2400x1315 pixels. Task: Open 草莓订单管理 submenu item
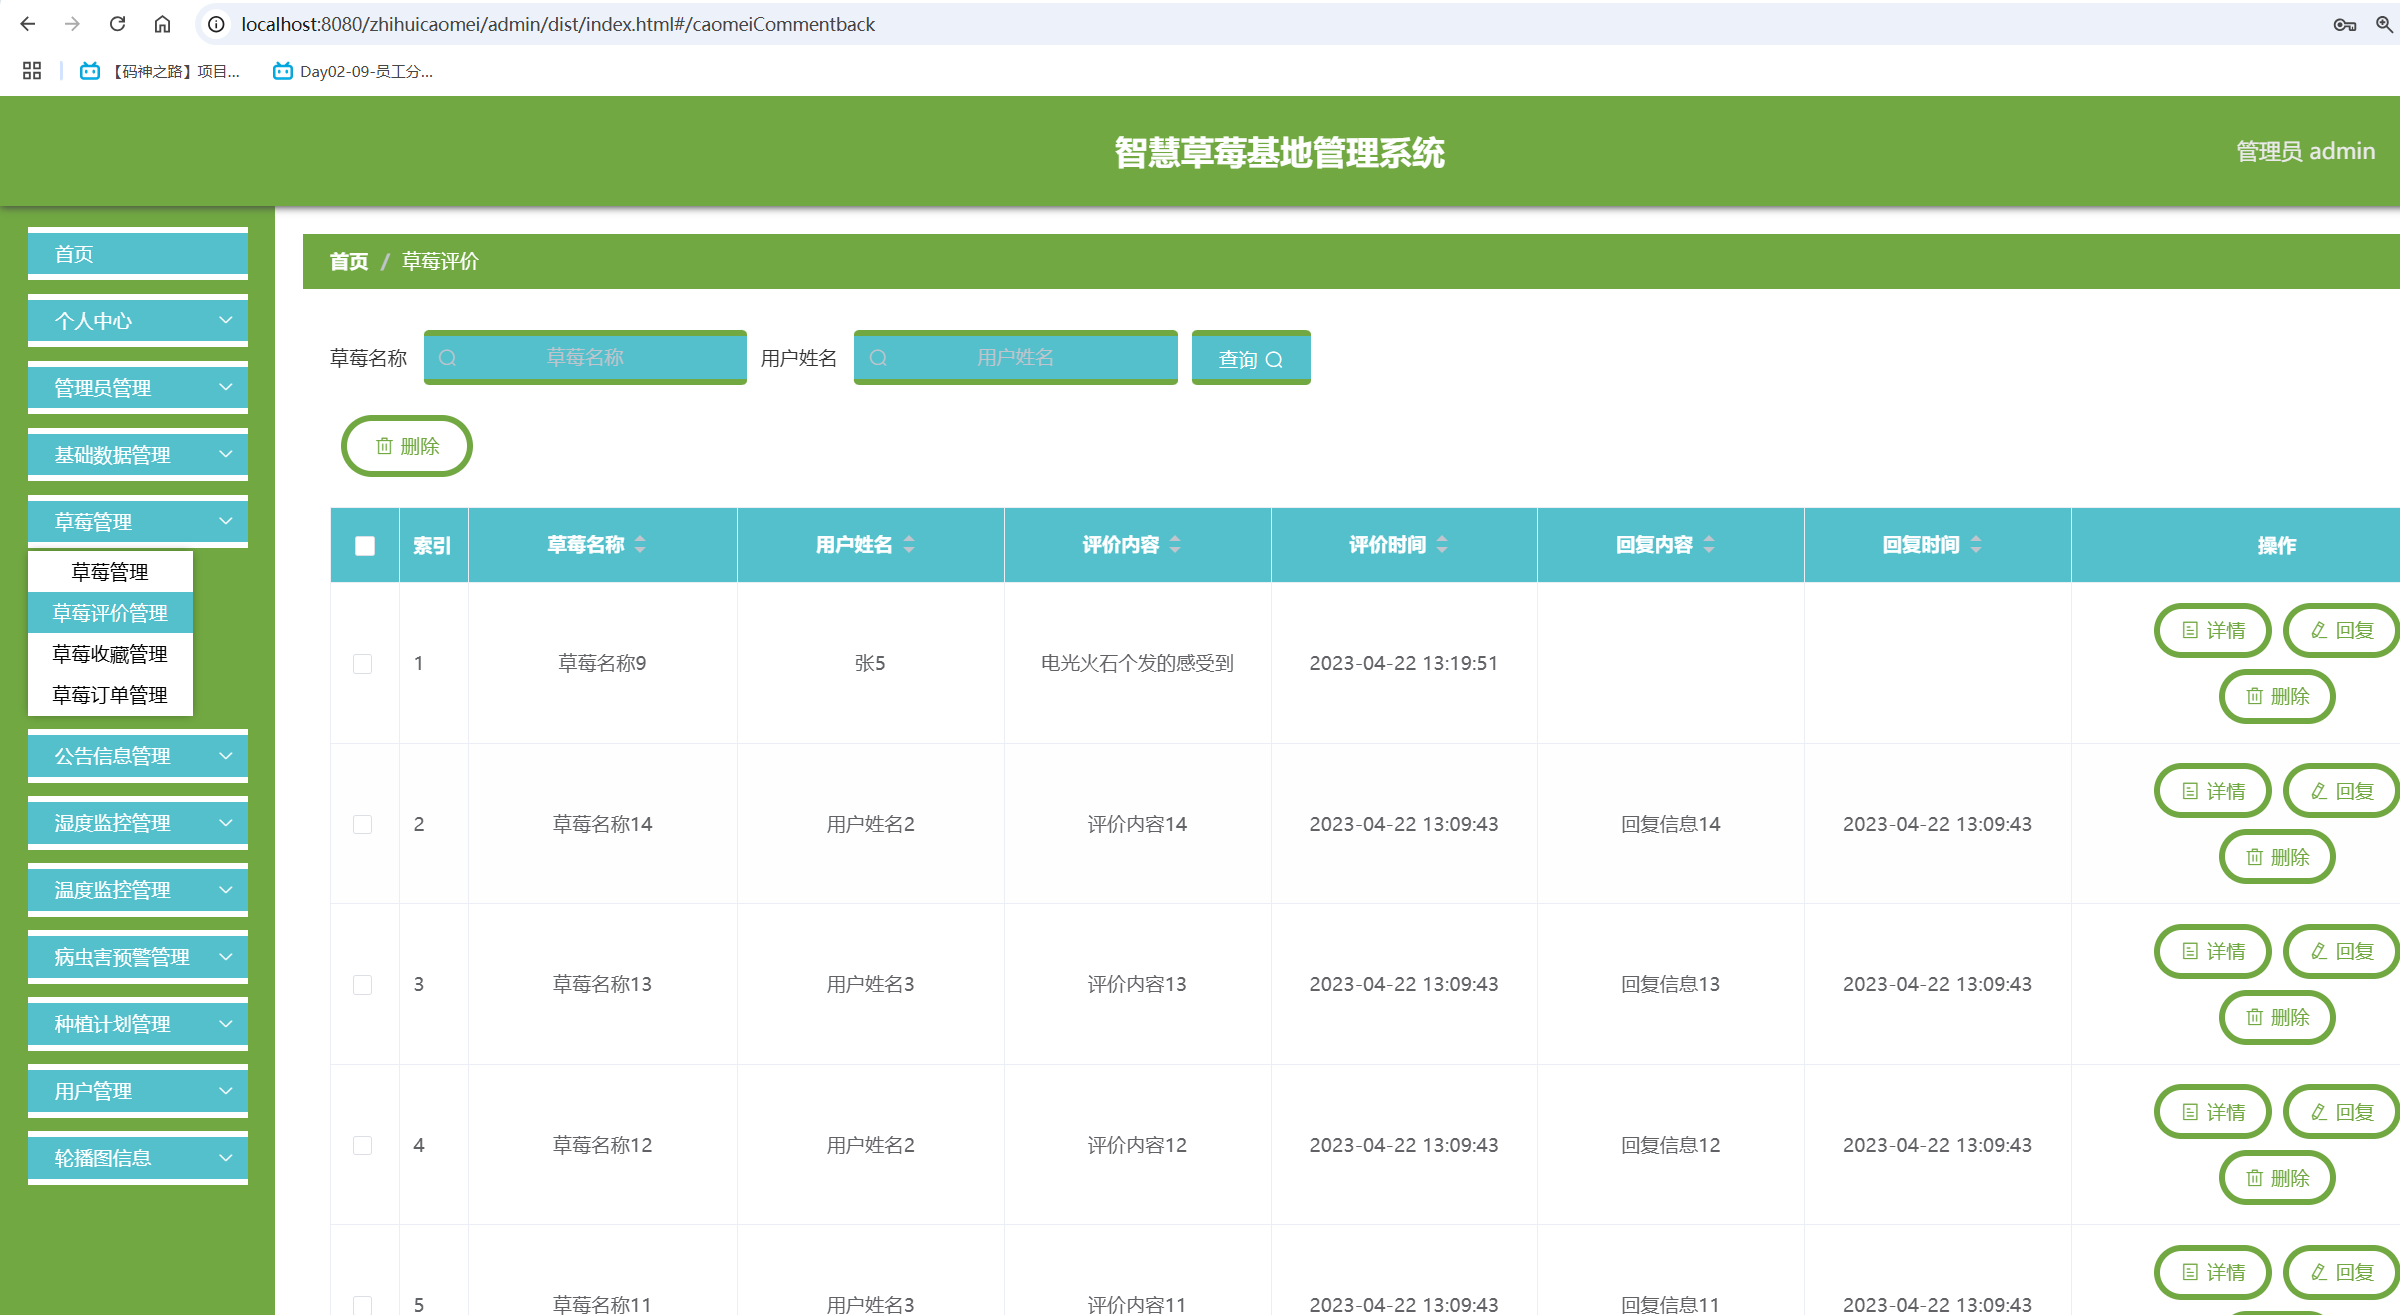click(110, 695)
